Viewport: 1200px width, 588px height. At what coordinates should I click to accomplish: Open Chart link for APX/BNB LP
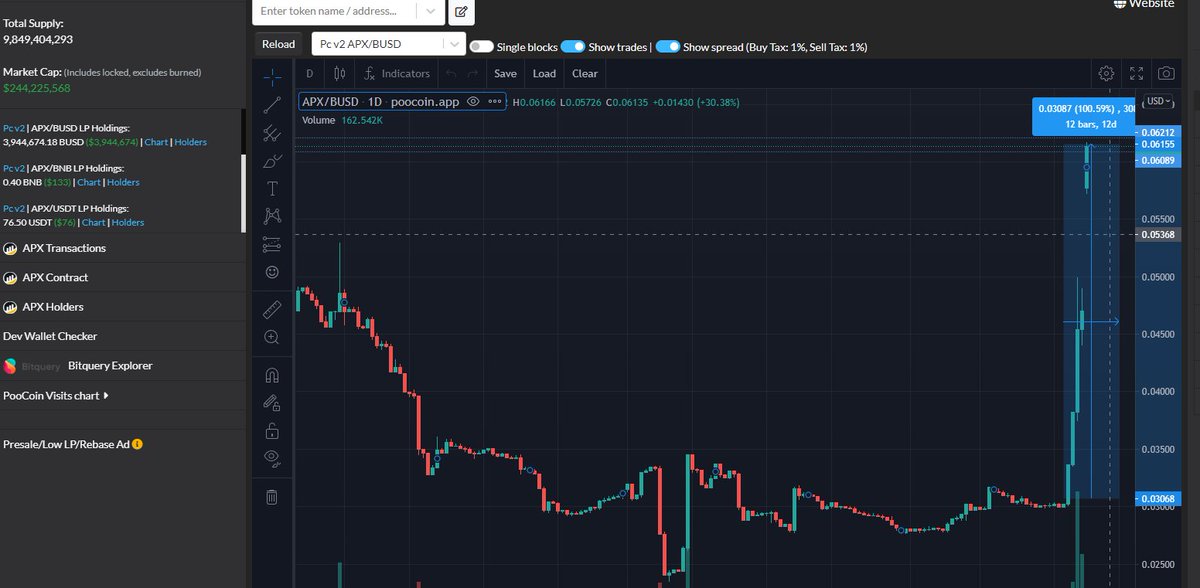[89, 182]
